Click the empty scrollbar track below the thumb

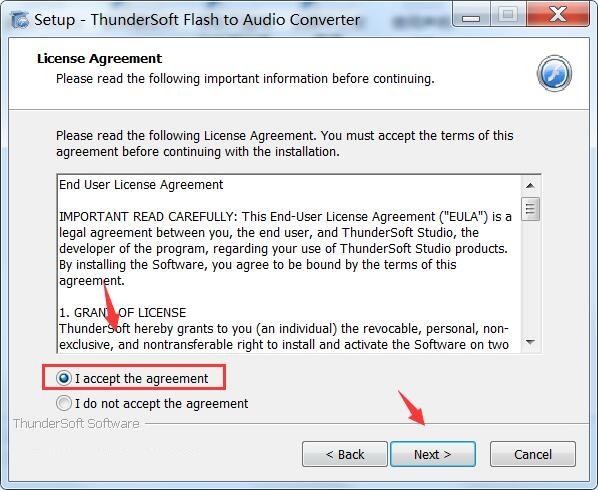point(530,277)
